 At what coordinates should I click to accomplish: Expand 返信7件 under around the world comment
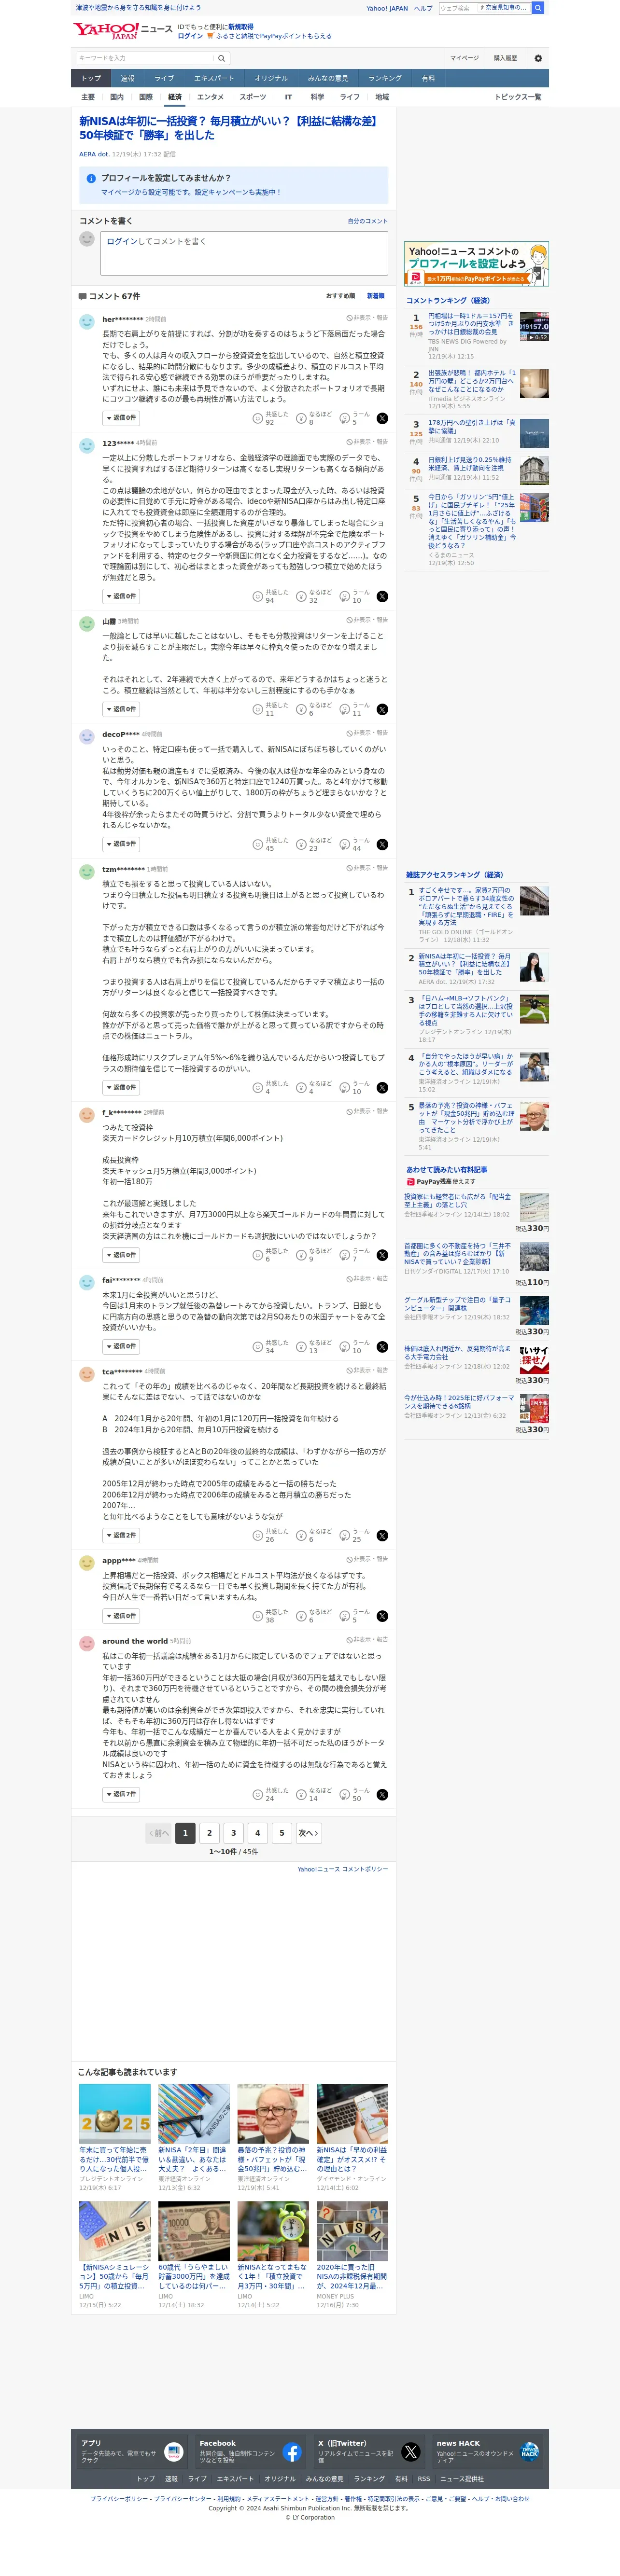click(121, 1794)
